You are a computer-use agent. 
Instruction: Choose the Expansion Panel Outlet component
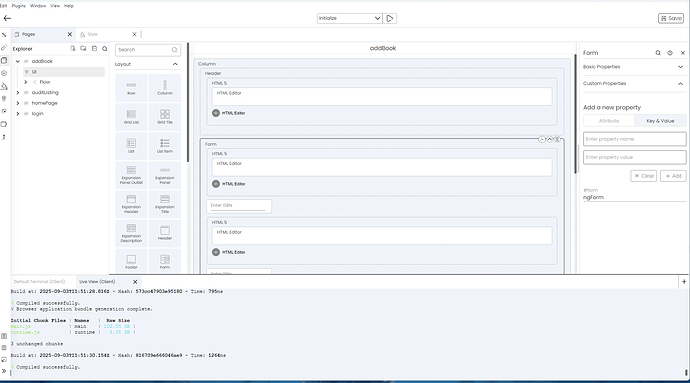pos(131,175)
